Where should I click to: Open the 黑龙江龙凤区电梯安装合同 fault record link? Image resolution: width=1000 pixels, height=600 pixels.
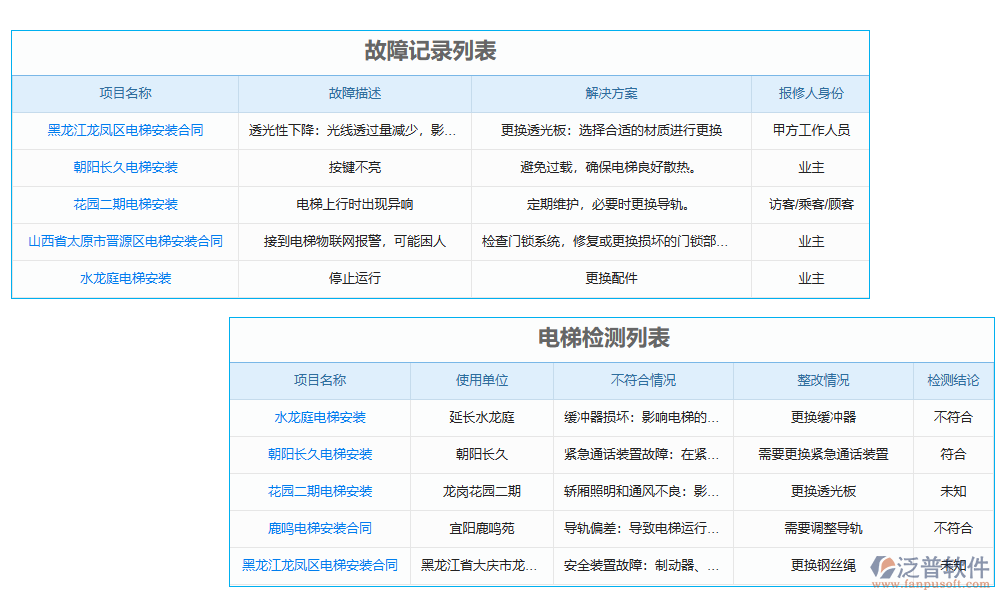(124, 130)
